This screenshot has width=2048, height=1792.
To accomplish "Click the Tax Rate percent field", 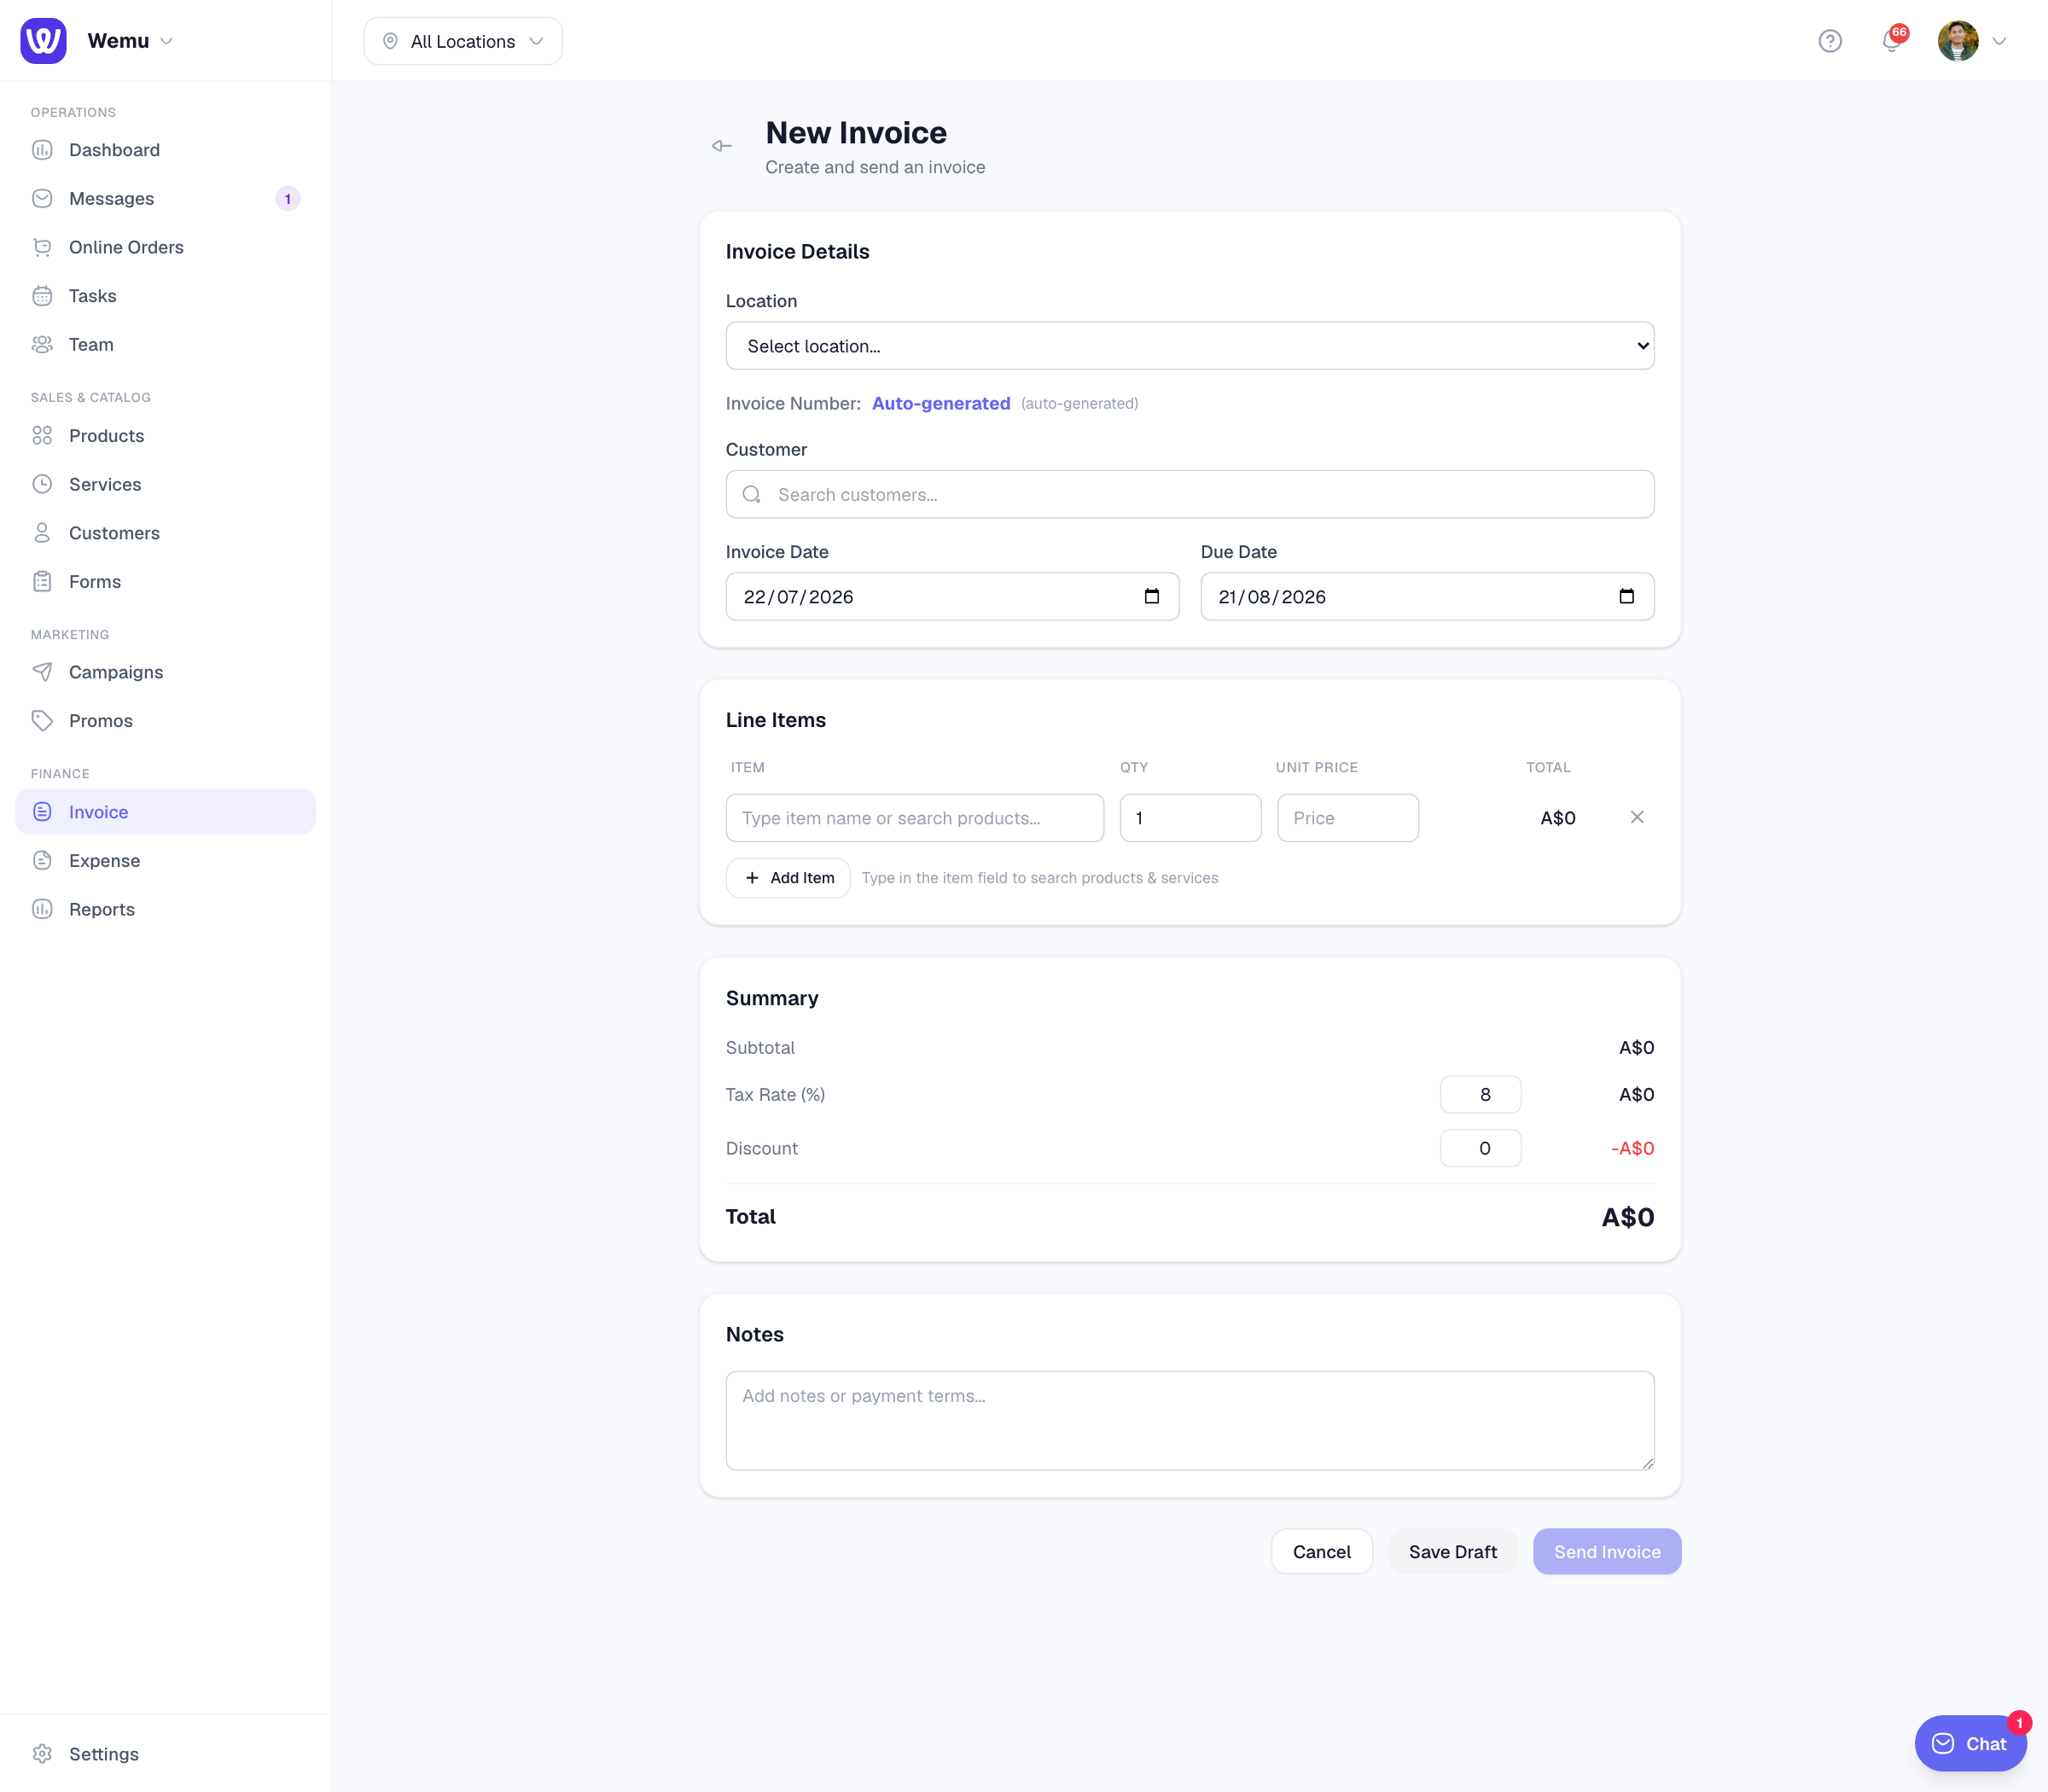I will click(x=1480, y=1094).
